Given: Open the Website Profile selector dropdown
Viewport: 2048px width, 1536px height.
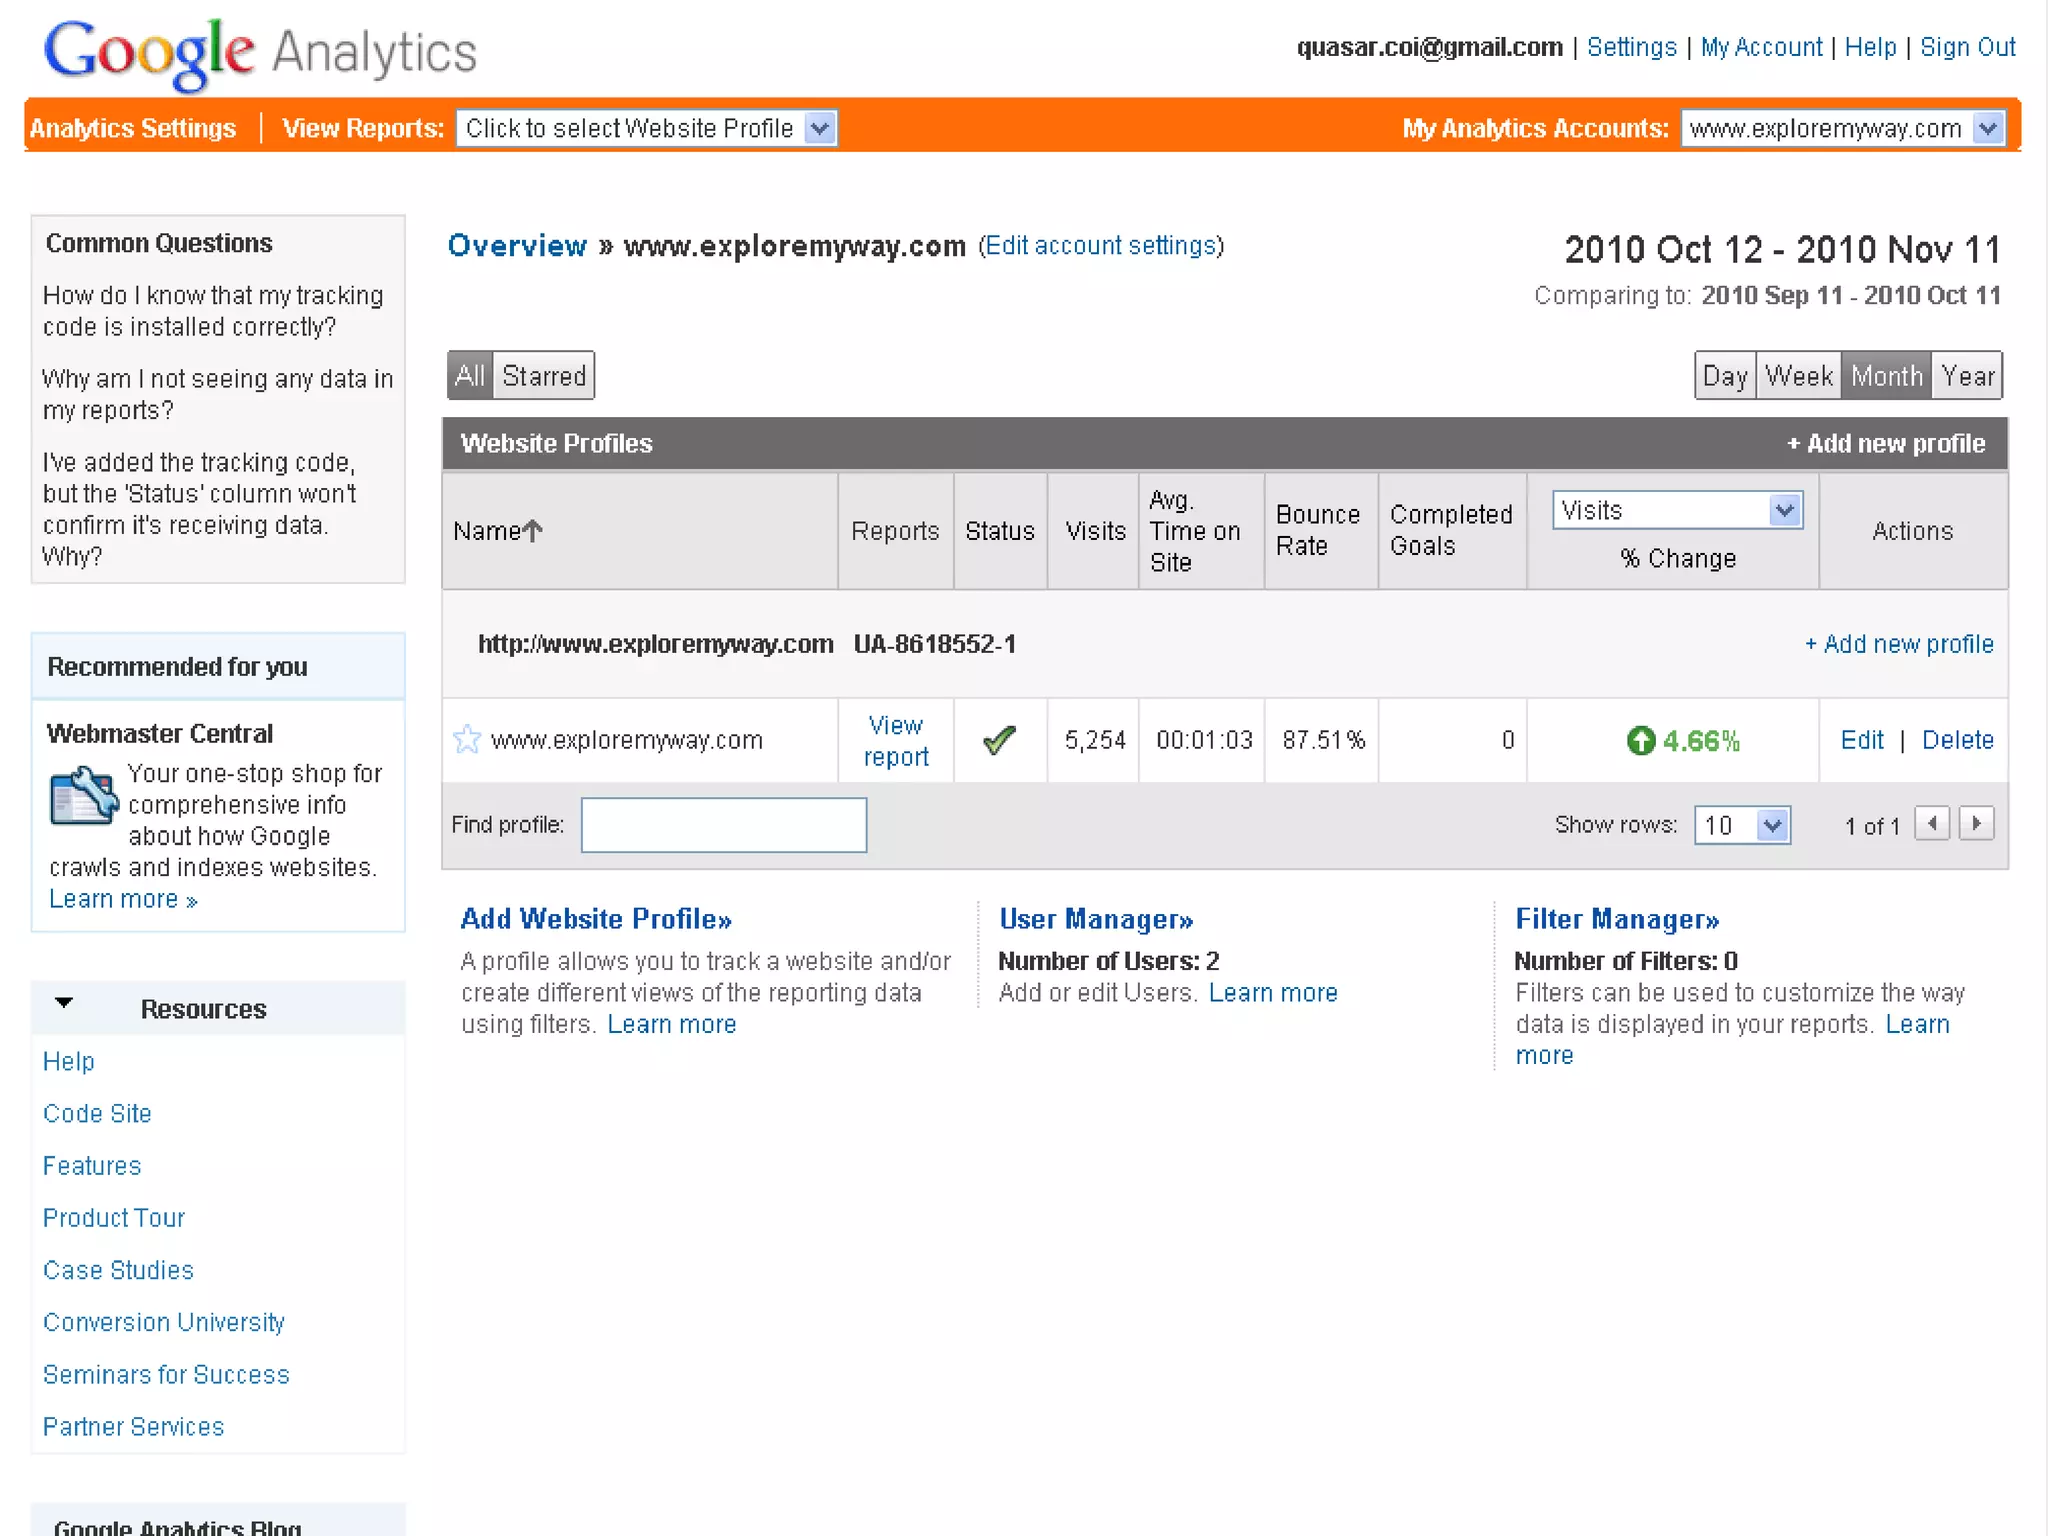Looking at the screenshot, I should [819, 128].
